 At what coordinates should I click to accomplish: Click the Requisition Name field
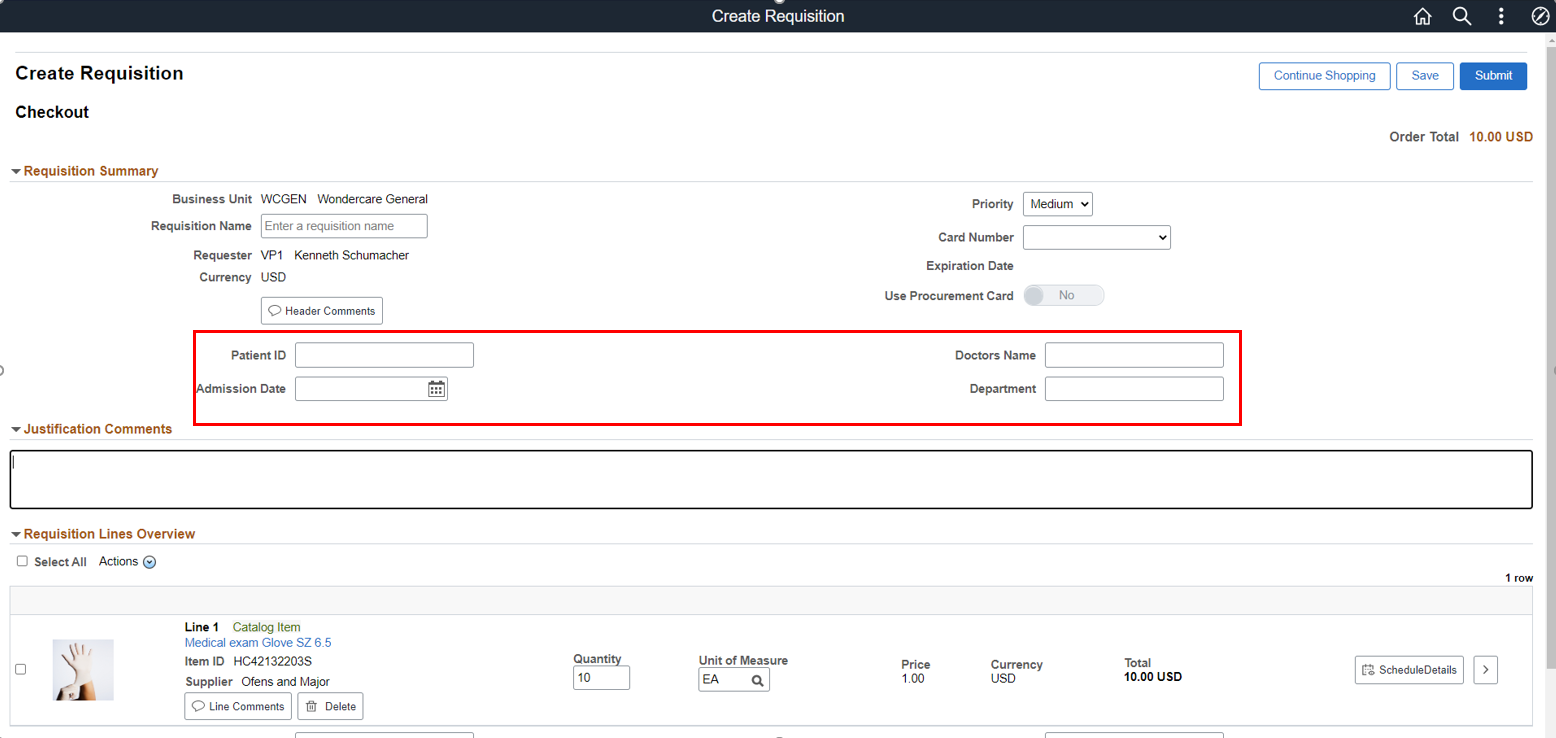[x=344, y=226]
